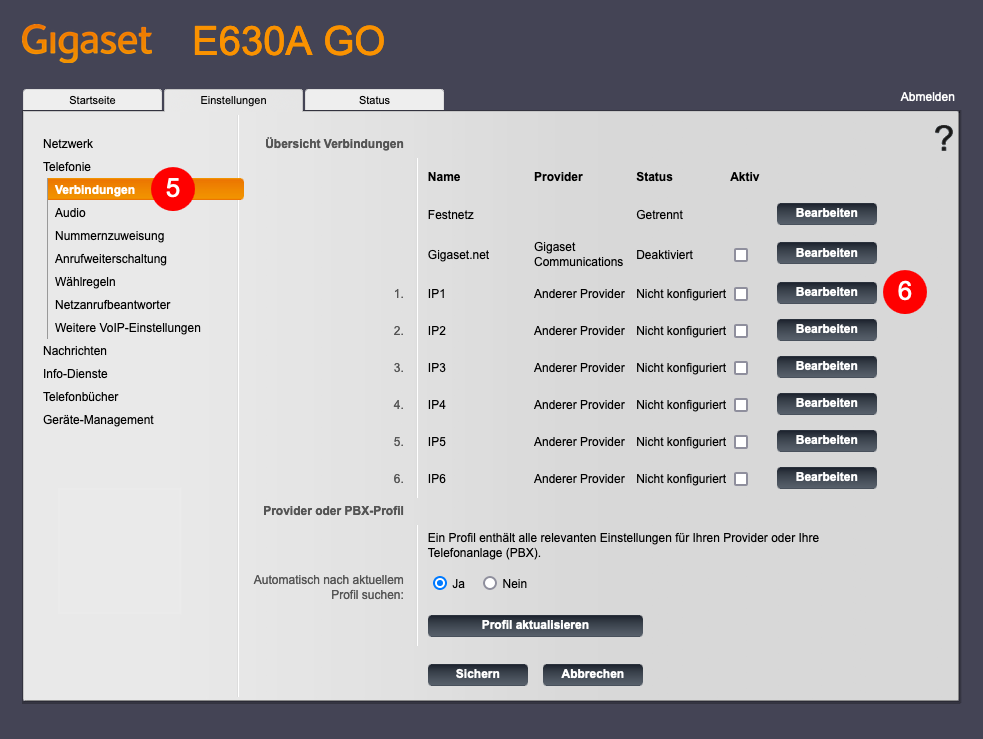983x739 pixels.
Task: Click the E630A GO model title
Action: tap(288, 41)
